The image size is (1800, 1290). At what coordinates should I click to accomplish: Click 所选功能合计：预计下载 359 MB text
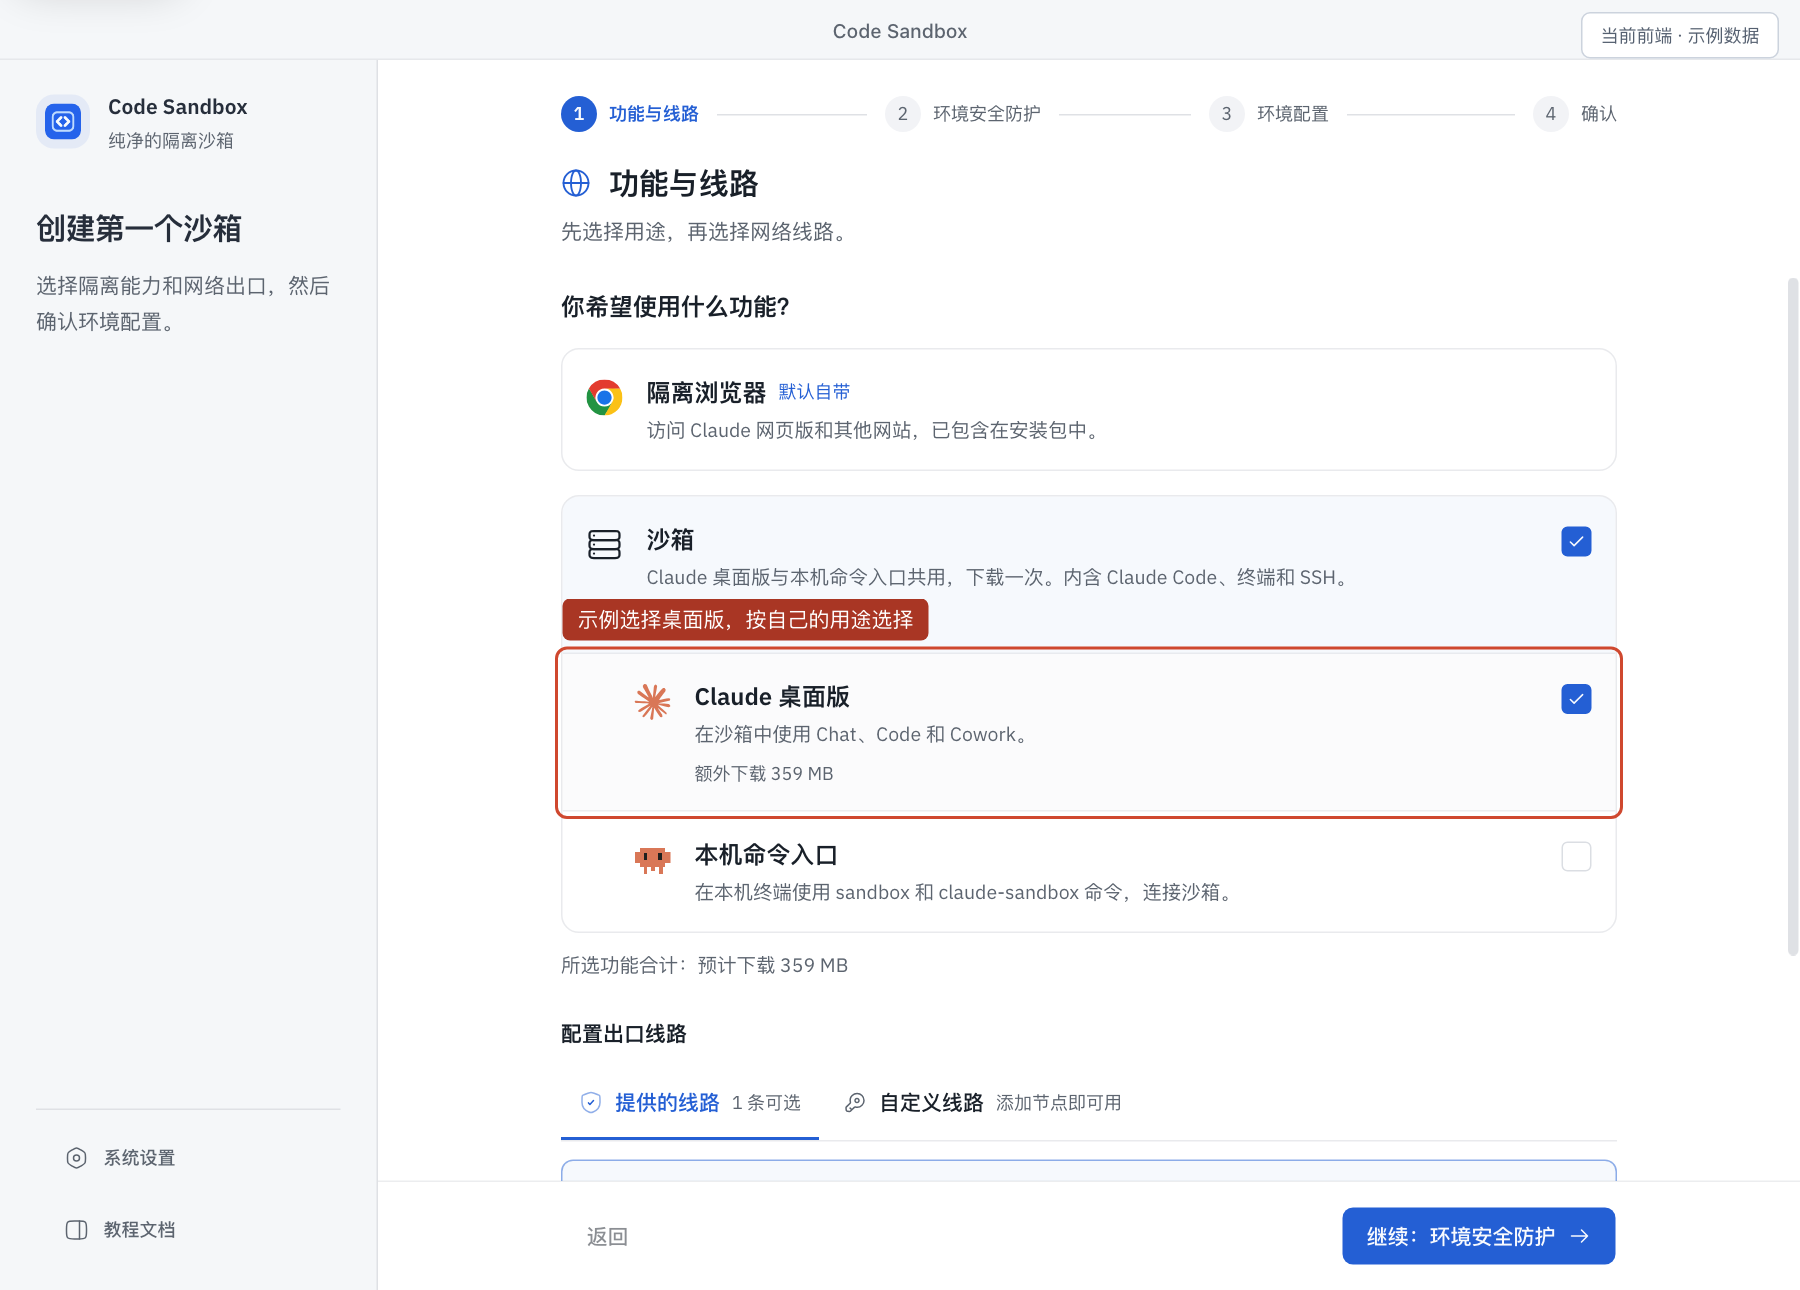[705, 965]
